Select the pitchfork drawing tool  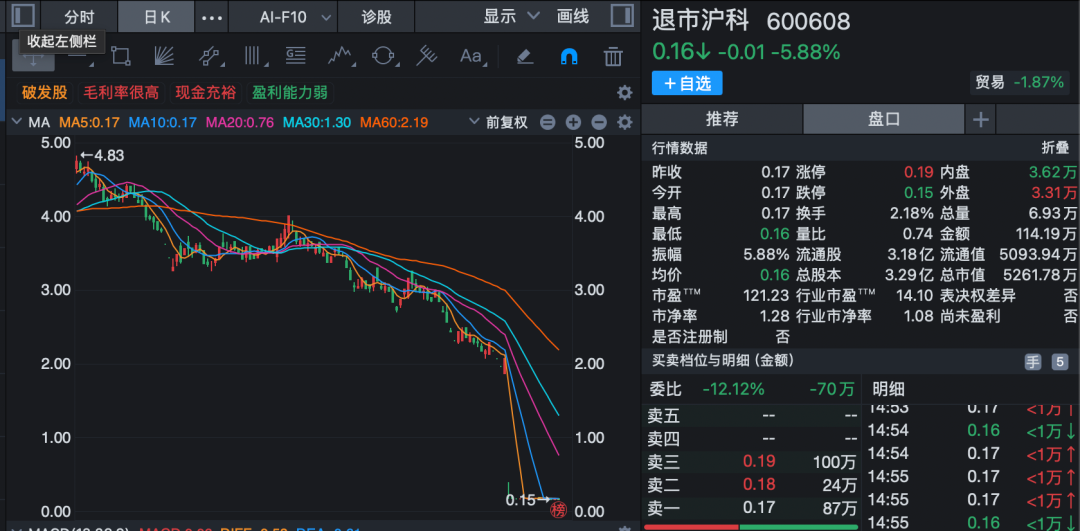pyautogui.click(x=427, y=56)
